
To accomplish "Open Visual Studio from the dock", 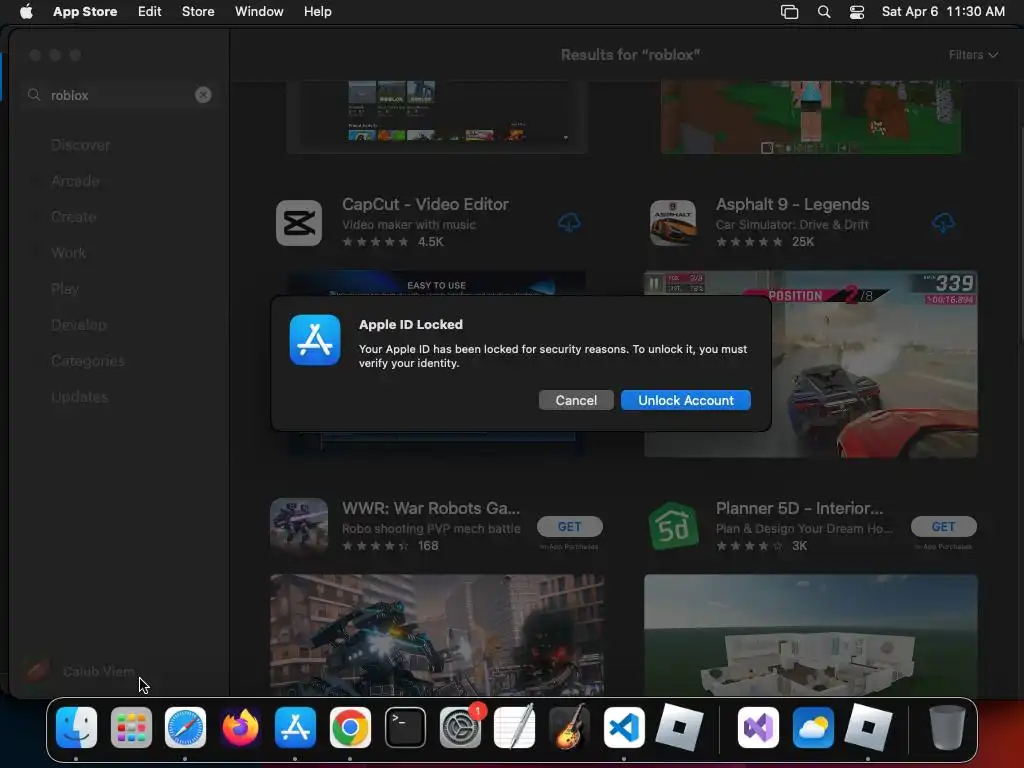I will tap(758, 727).
